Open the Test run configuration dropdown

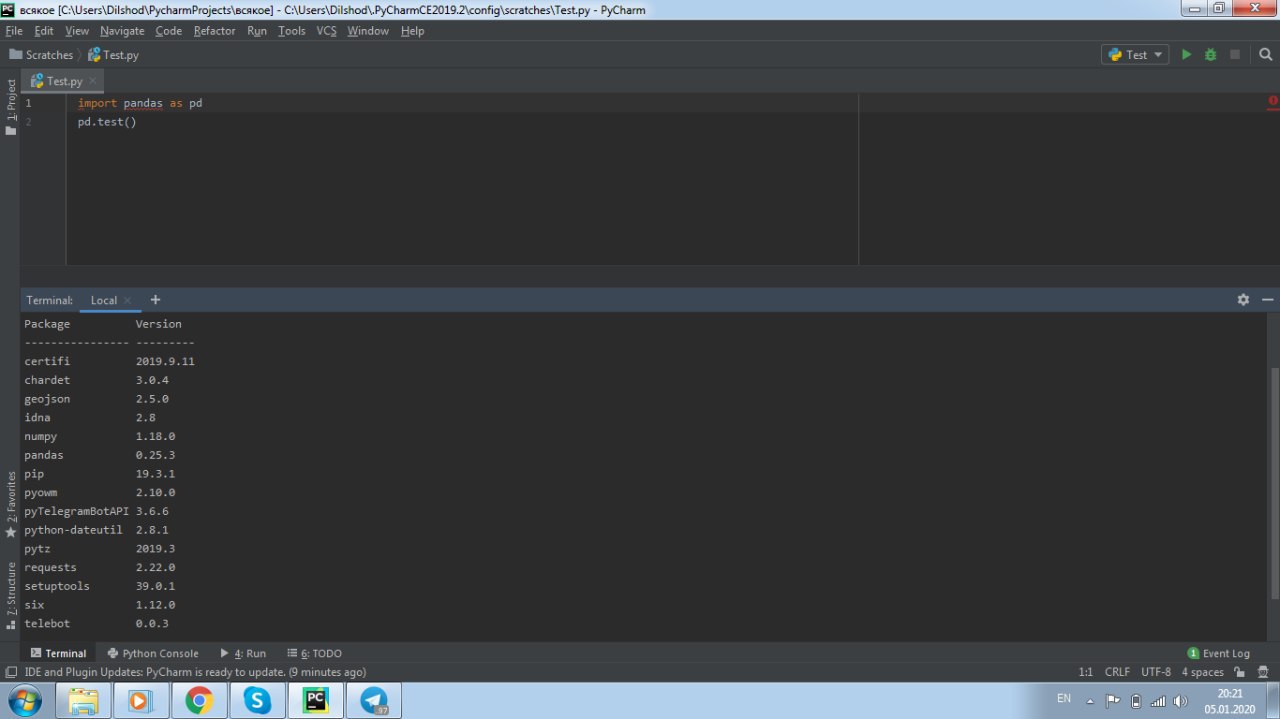(x=1135, y=55)
